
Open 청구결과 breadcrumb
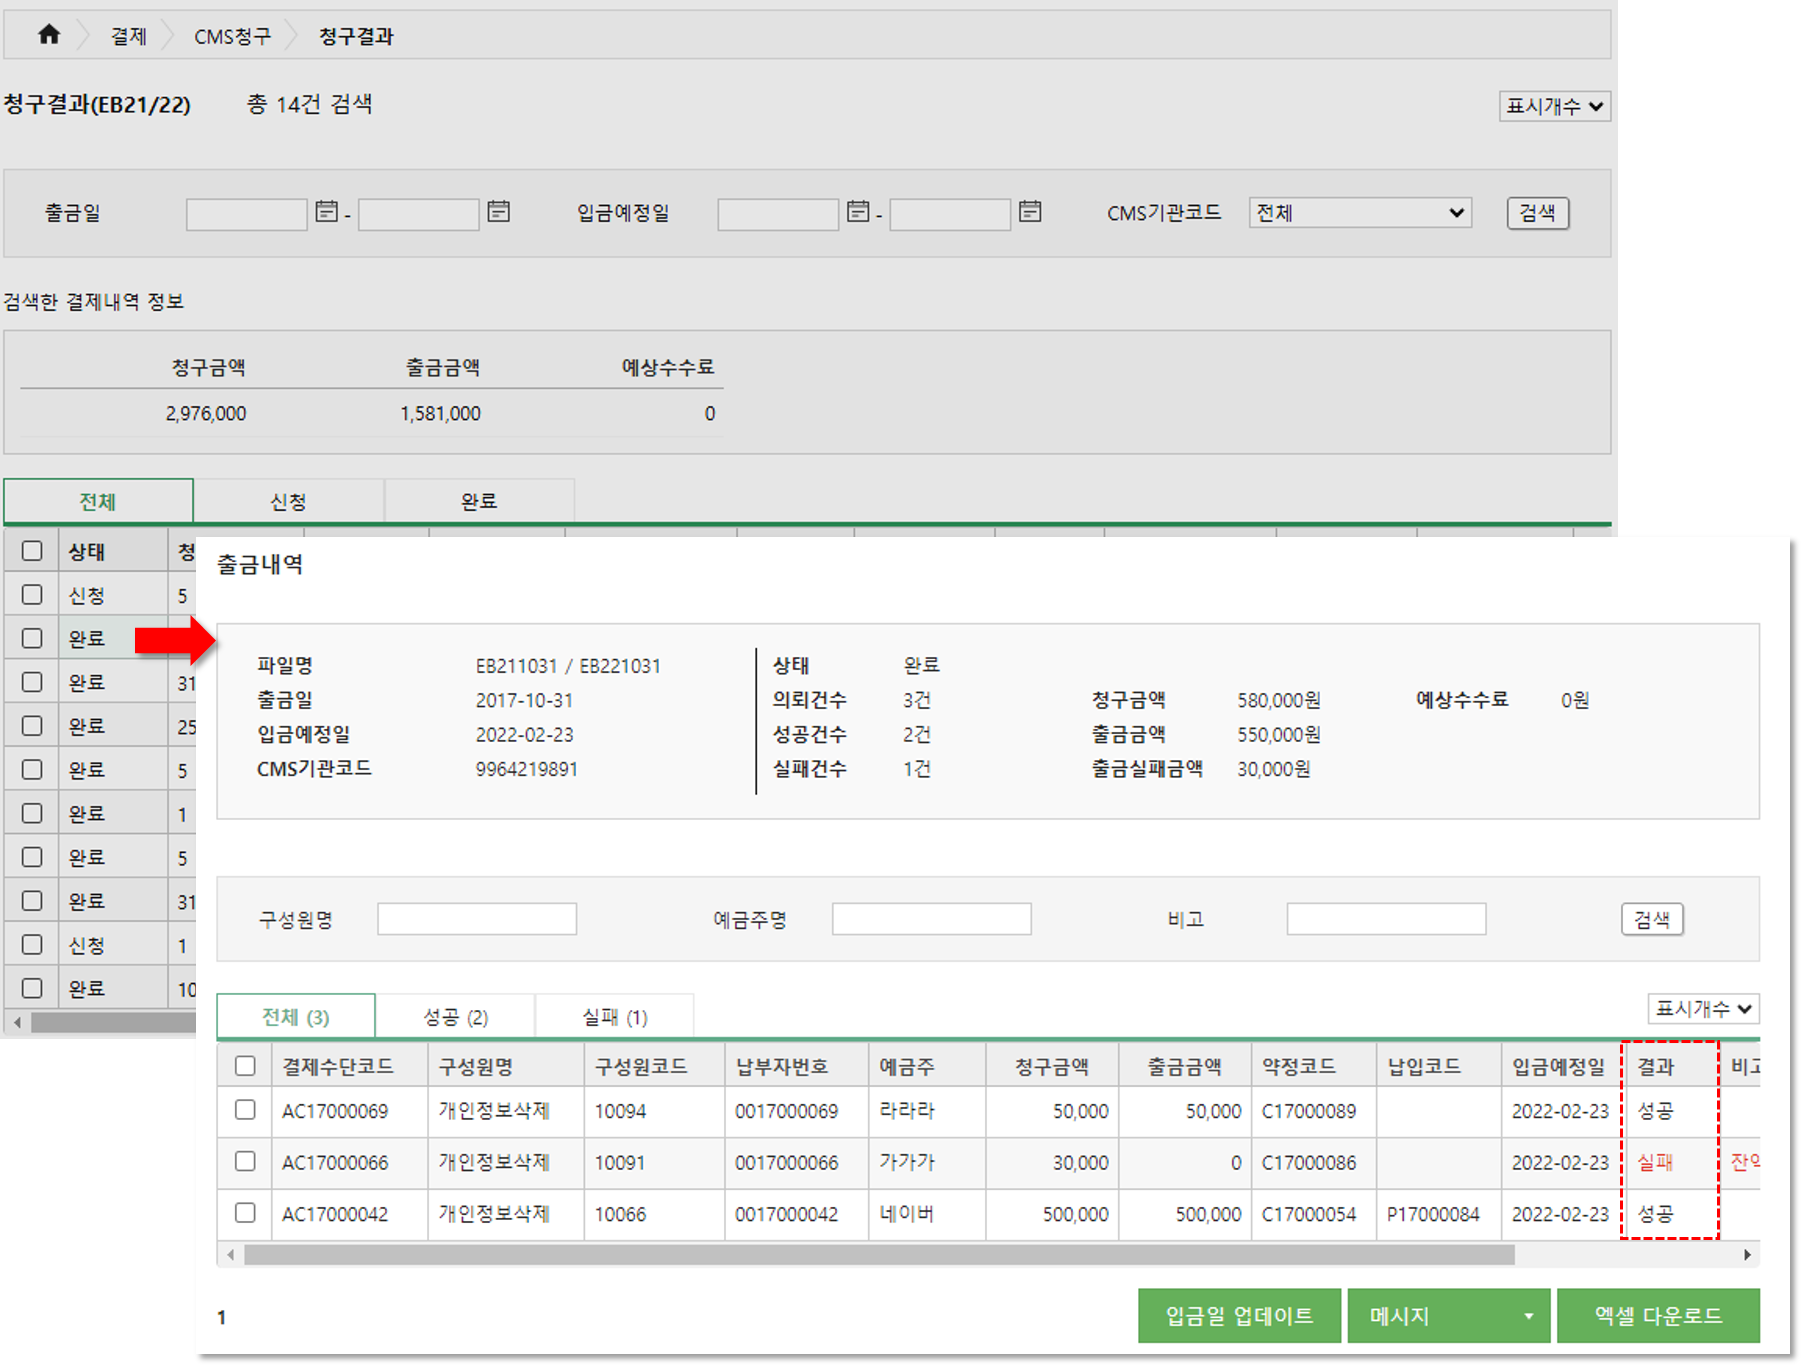[x=356, y=36]
